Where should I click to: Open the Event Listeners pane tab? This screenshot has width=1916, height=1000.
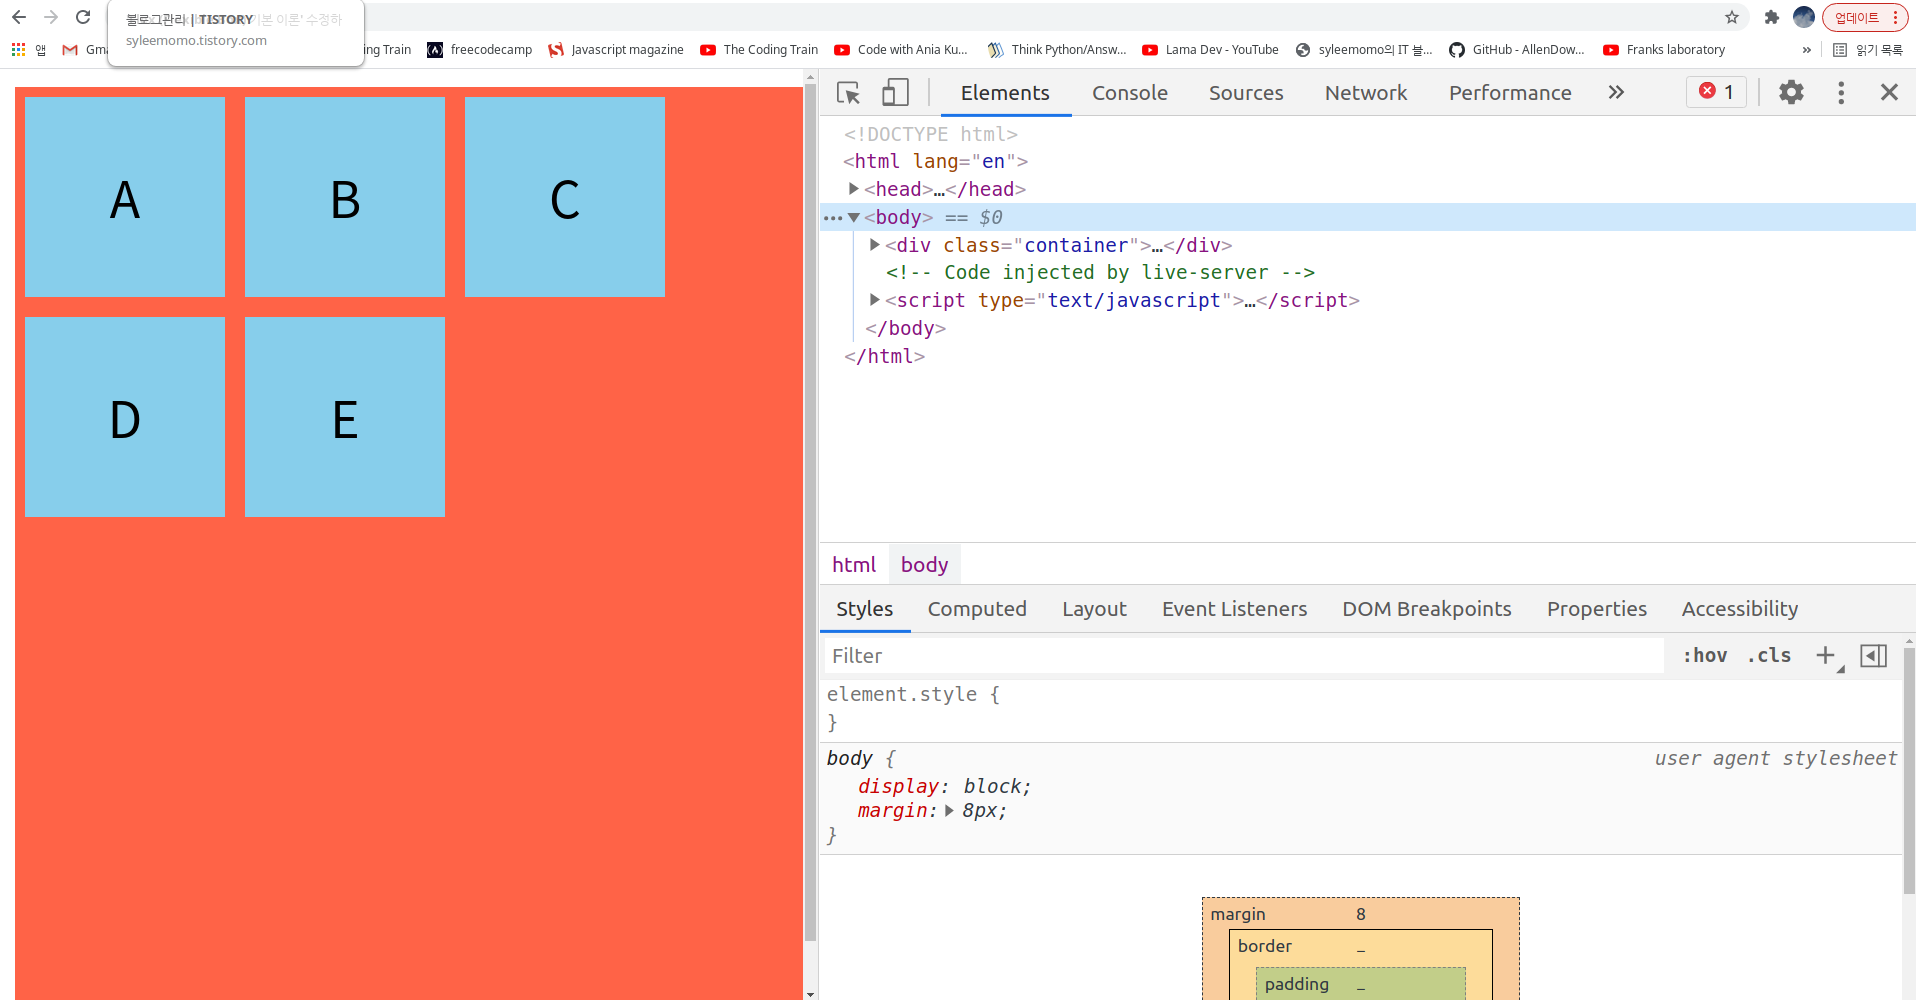(x=1234, y=609)
